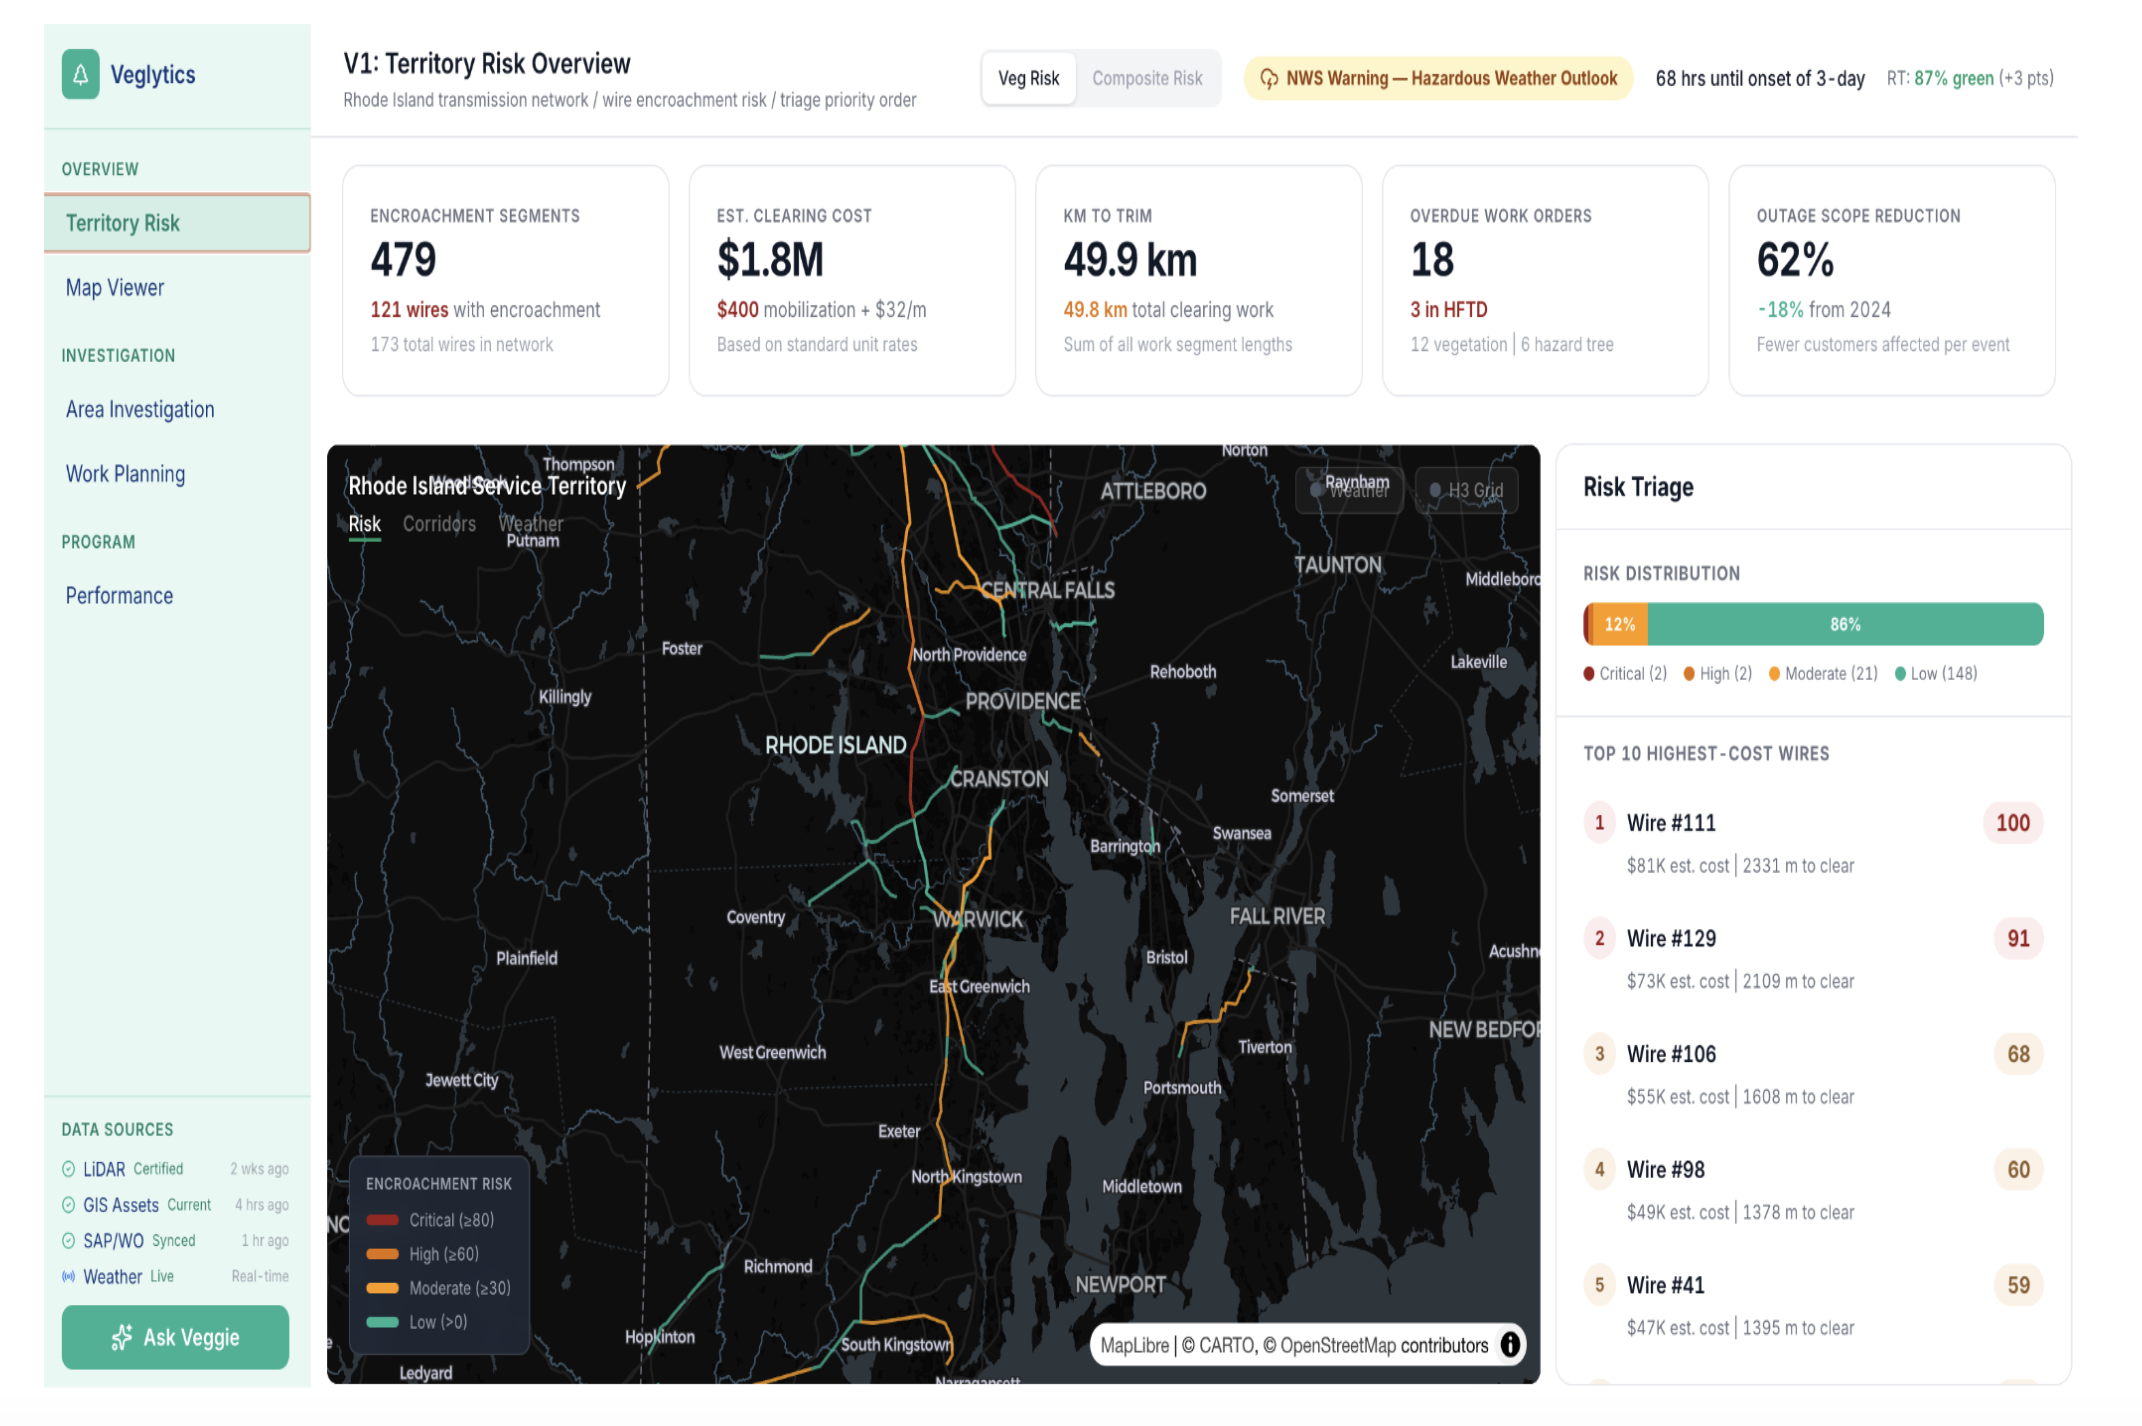Image resolution: width=2142 pixels, height=1426 pixels.
Task: Click rank badge 2 for Wire #129
Action: [x=1599, y=939]
